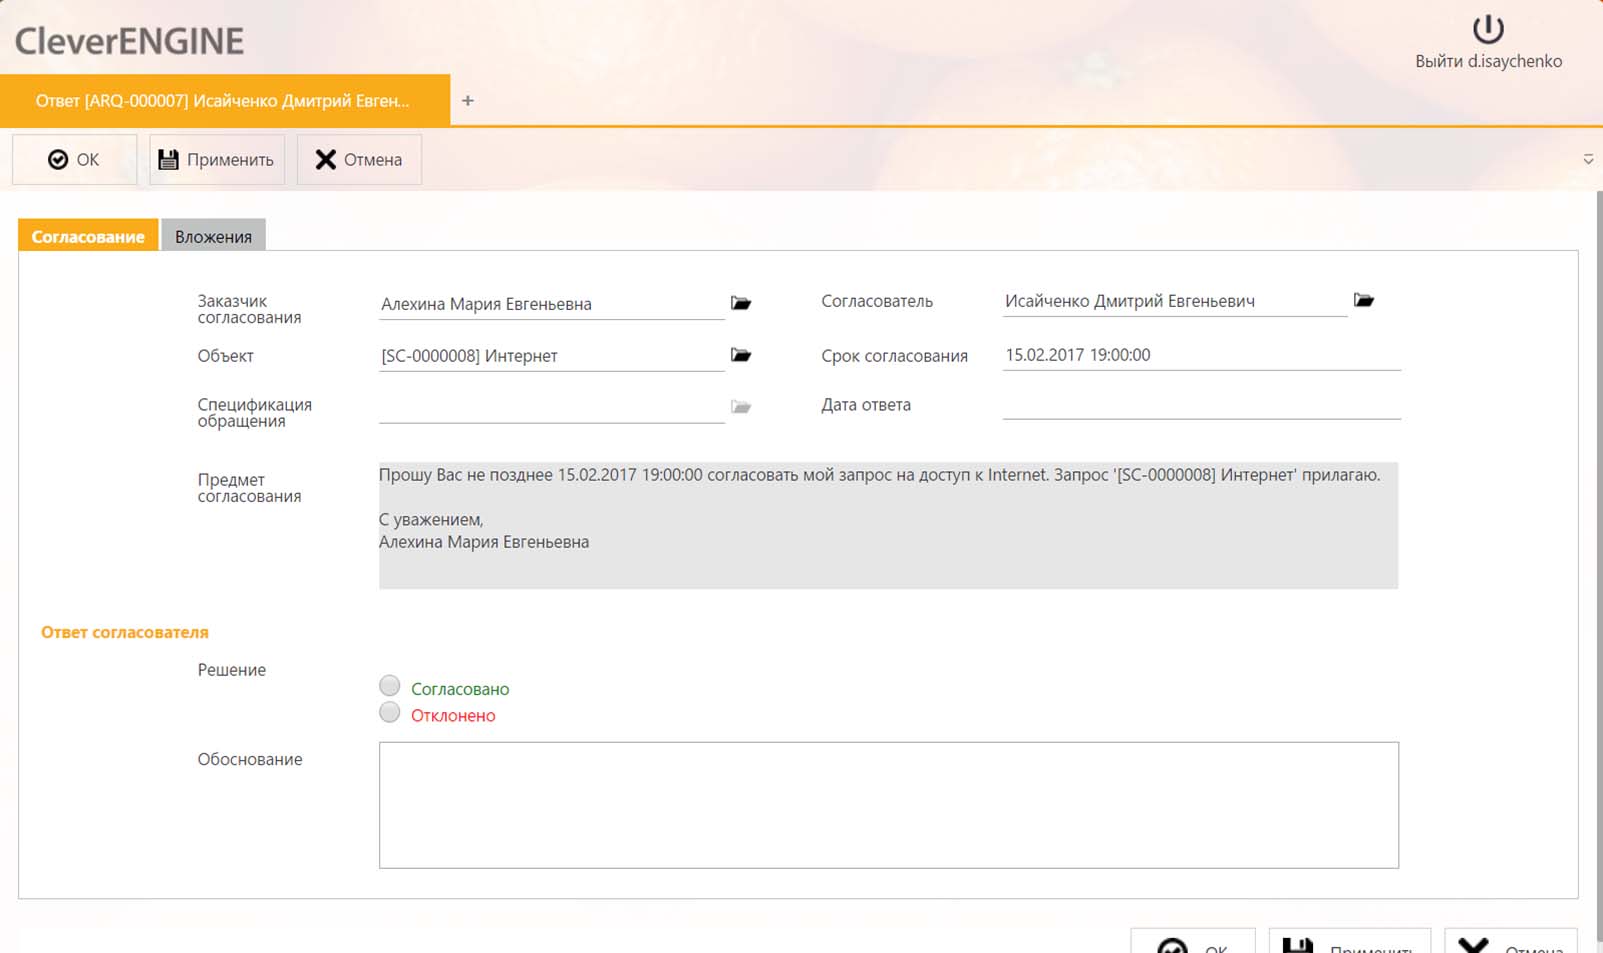Image resolution: width=1603 pixels, height=953 pixels.
Task: Click the bottom Применить button
Action: 1349,941
